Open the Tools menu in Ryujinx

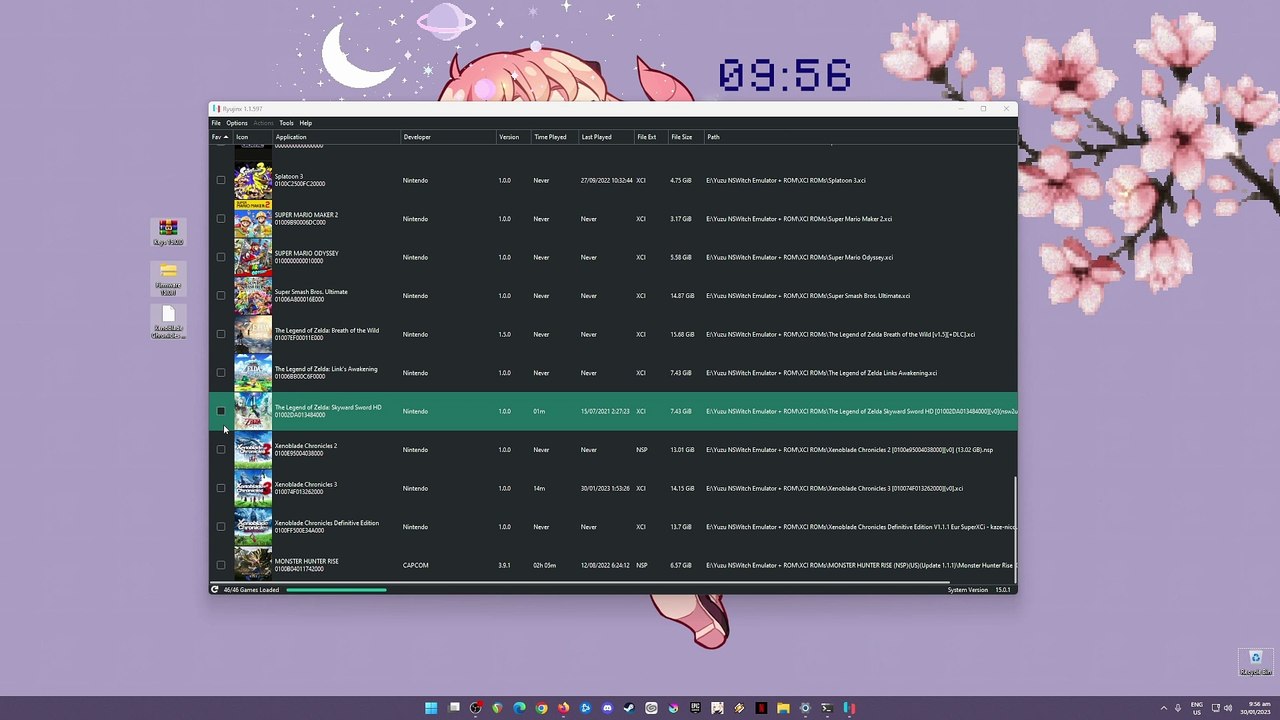point(286,123)
